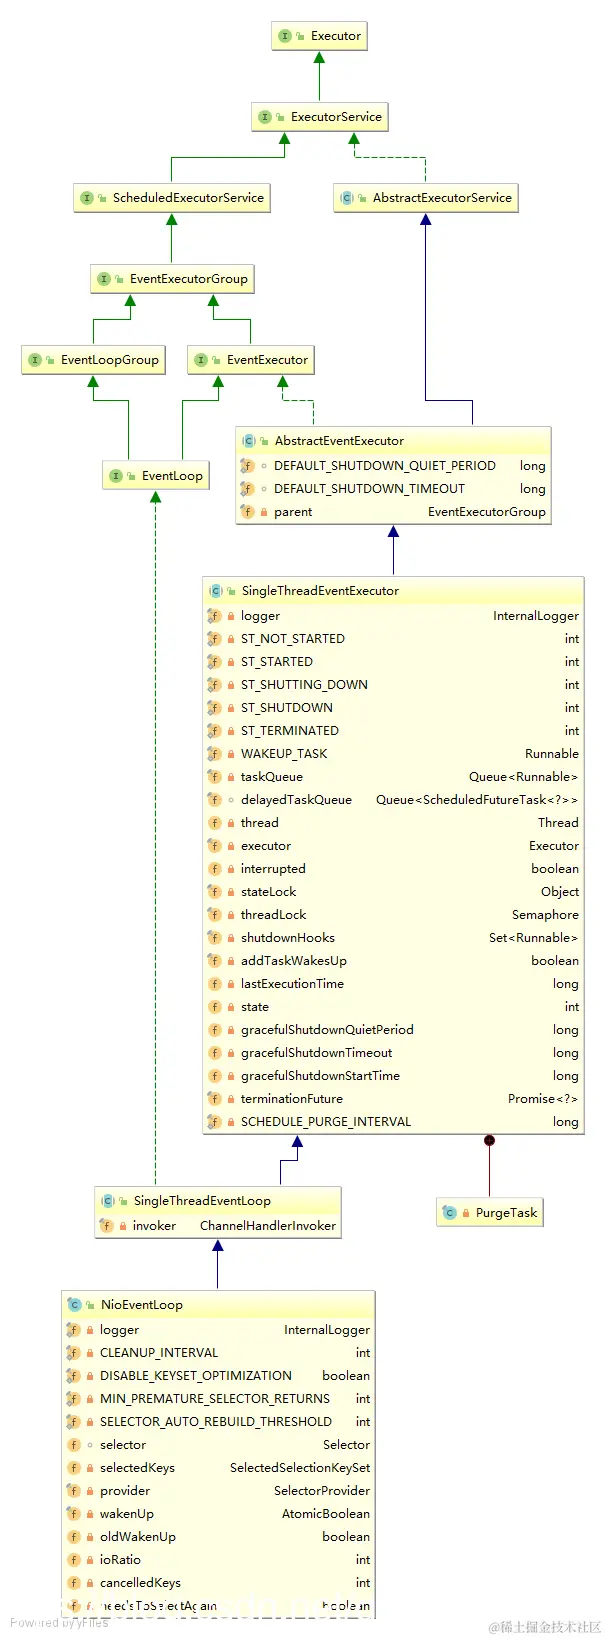Click the interface icon of ScheduledExecutorService
Image resolution: width=606 pixels, height=1639 pixels.
87,198
